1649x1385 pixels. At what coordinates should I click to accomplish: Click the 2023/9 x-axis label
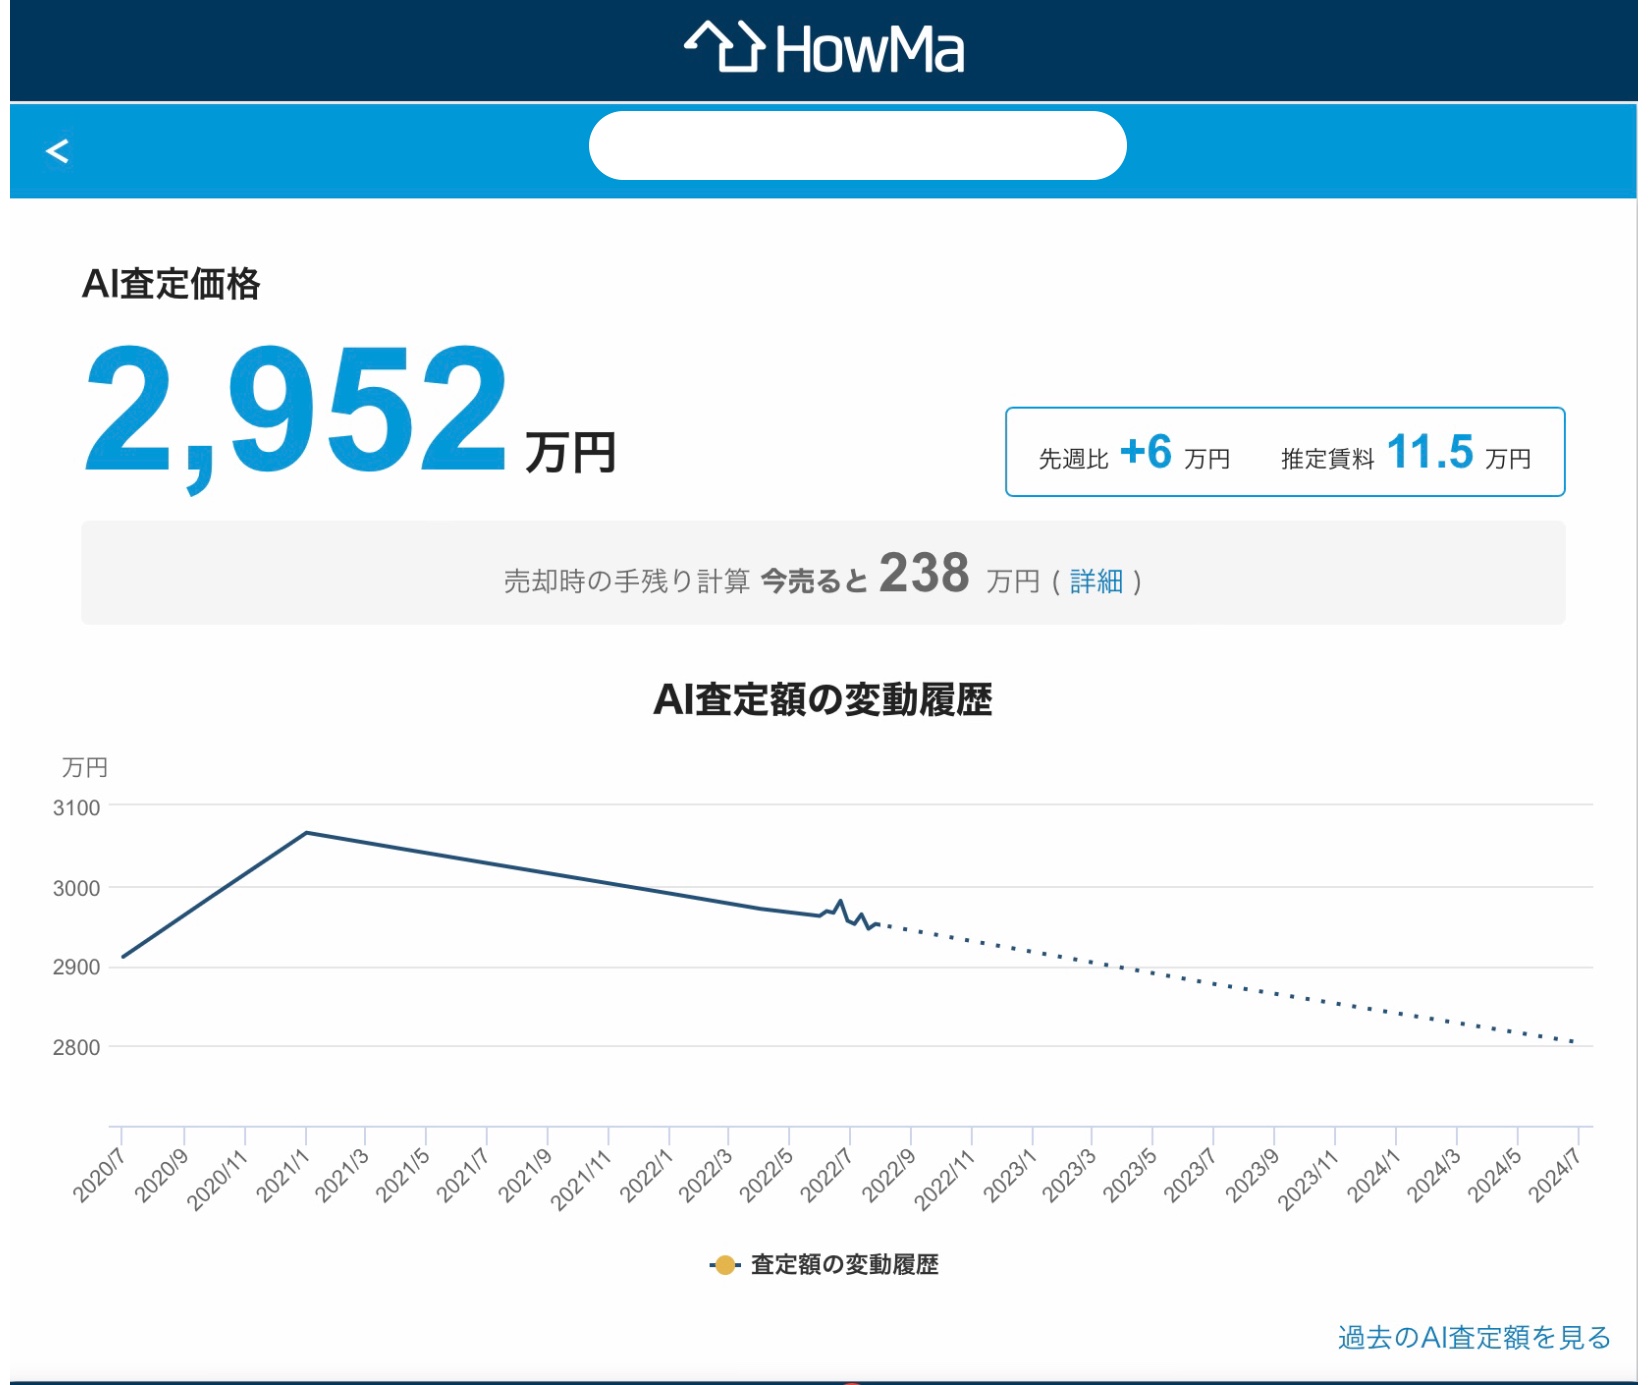[1252, 1175]
